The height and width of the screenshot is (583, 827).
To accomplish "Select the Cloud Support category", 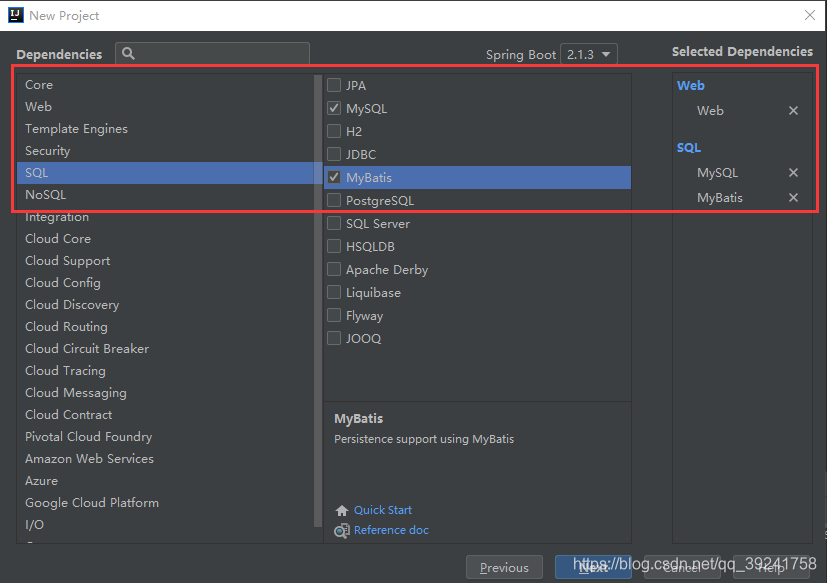I will click(x=166, y=261).
